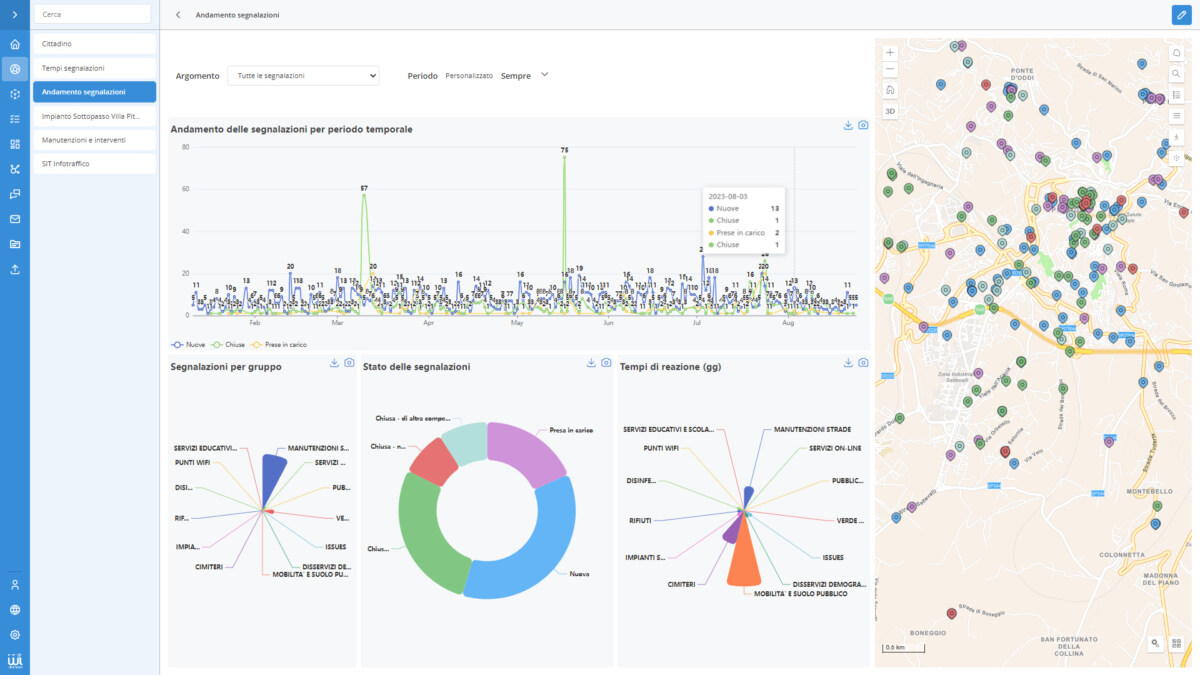Viewport: 1200px width, 675px height.
Task: Toggle the Chiuse series in chart legend
Action: 230,344
